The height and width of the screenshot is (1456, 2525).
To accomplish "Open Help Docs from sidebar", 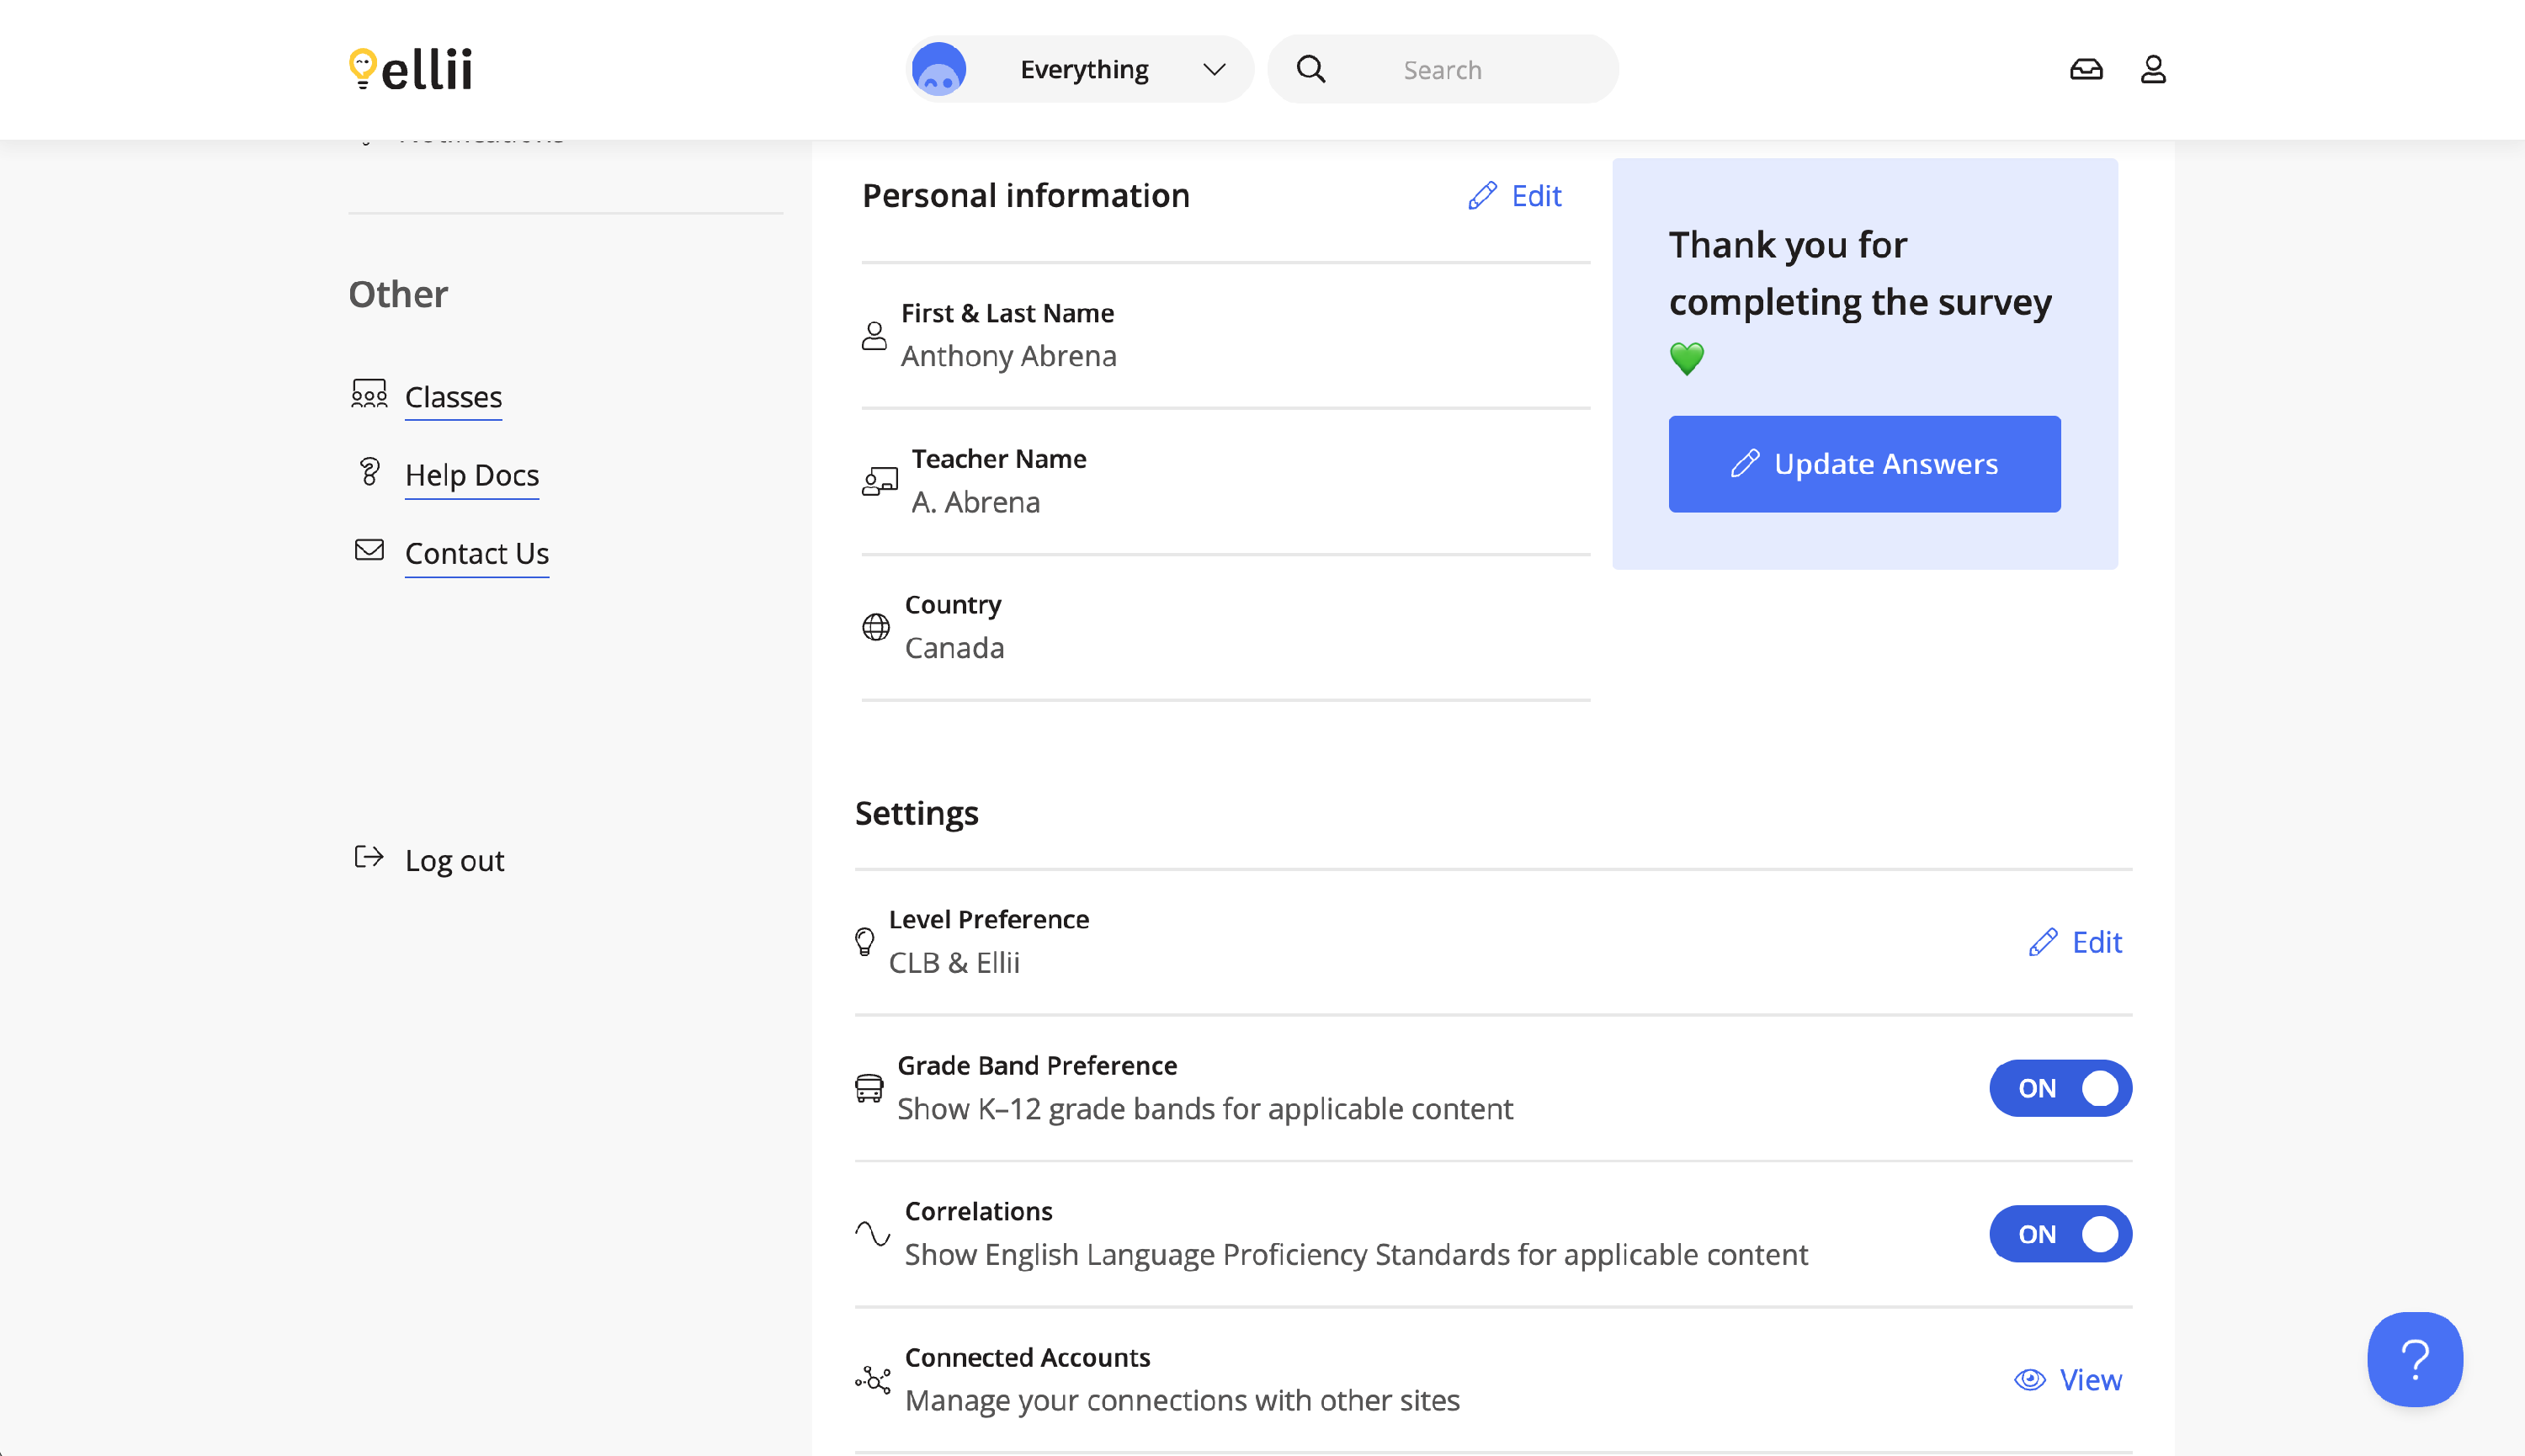I will tap(472, 475).
